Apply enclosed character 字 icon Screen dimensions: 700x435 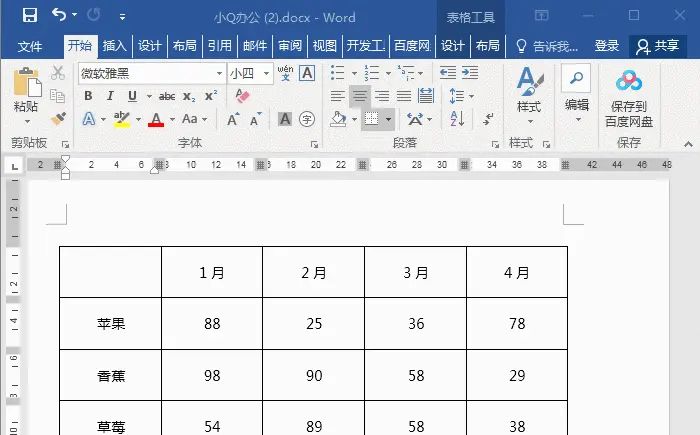click(x=307, y=119)
